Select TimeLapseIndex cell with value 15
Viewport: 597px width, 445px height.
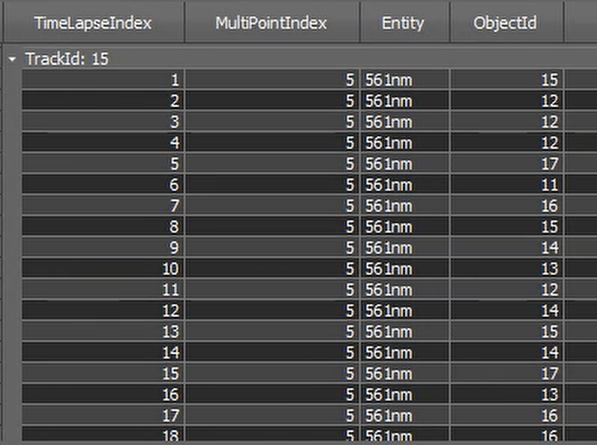(x=103, y=373)
